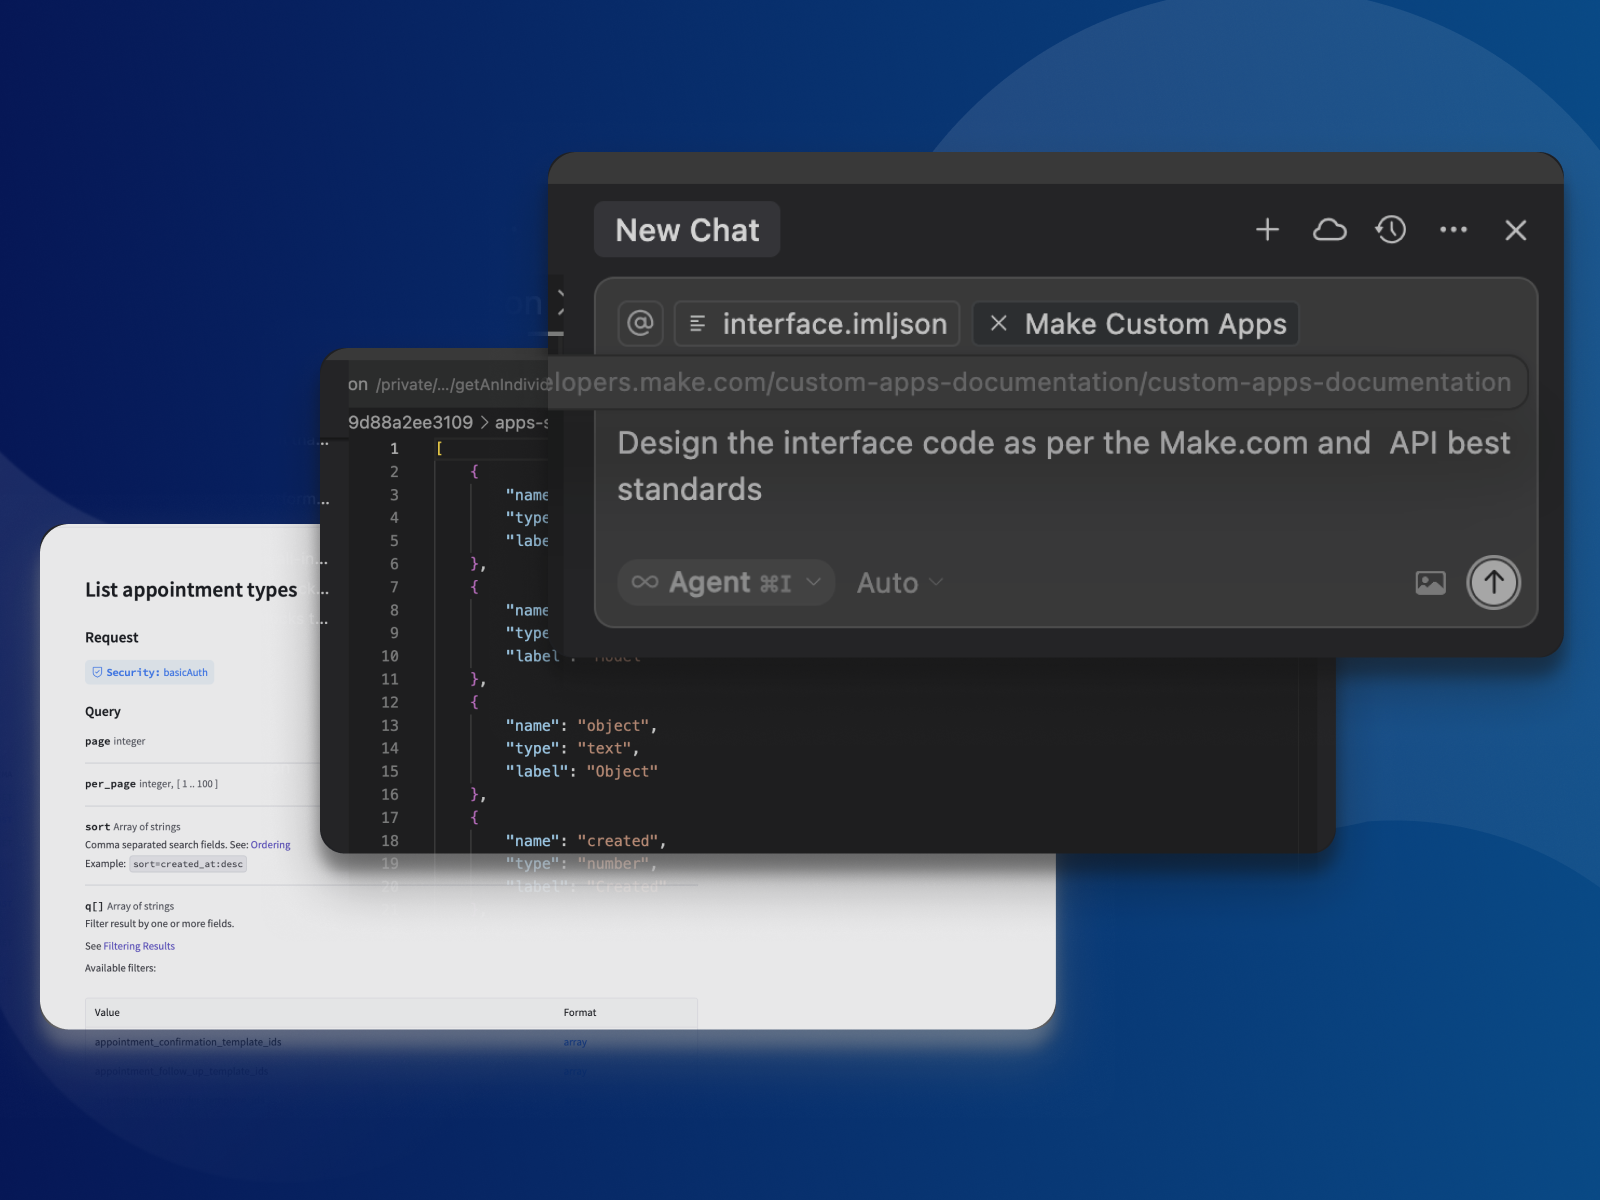Viewport: 1600px width, 1200px height.
Task: Open the three-dot more options menu
Action: point(1453,230)
